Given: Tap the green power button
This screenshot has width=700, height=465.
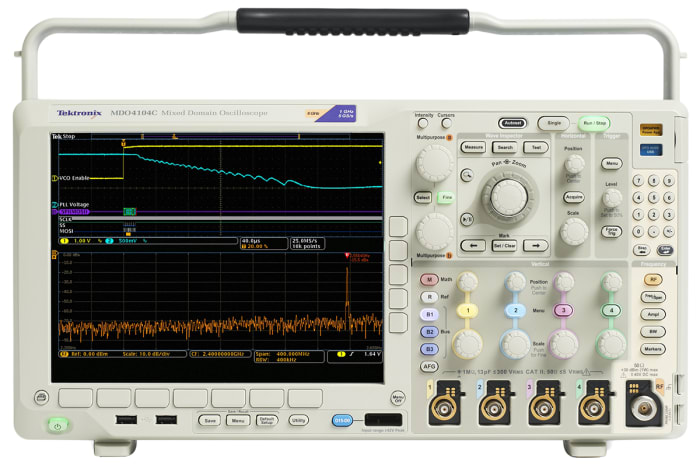Looking at the screenshot, I should click(58, 425).
